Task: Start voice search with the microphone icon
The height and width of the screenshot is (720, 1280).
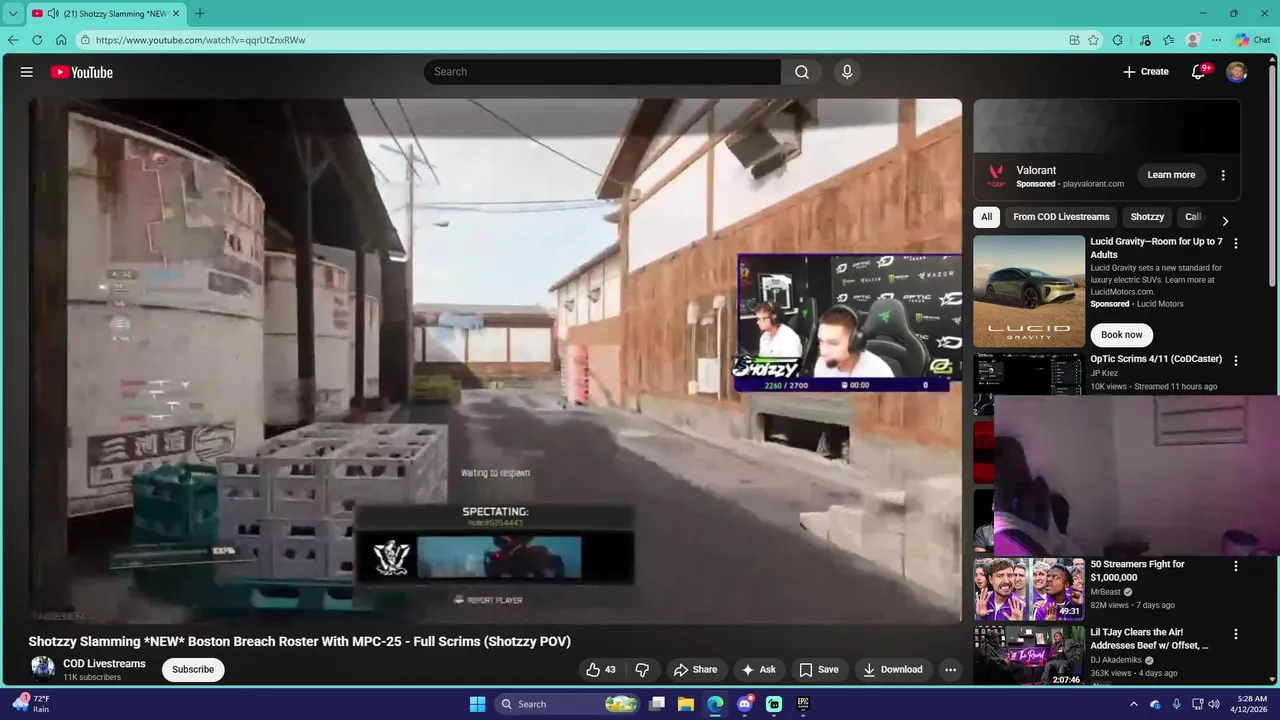Action: click(x=847, y=72)
